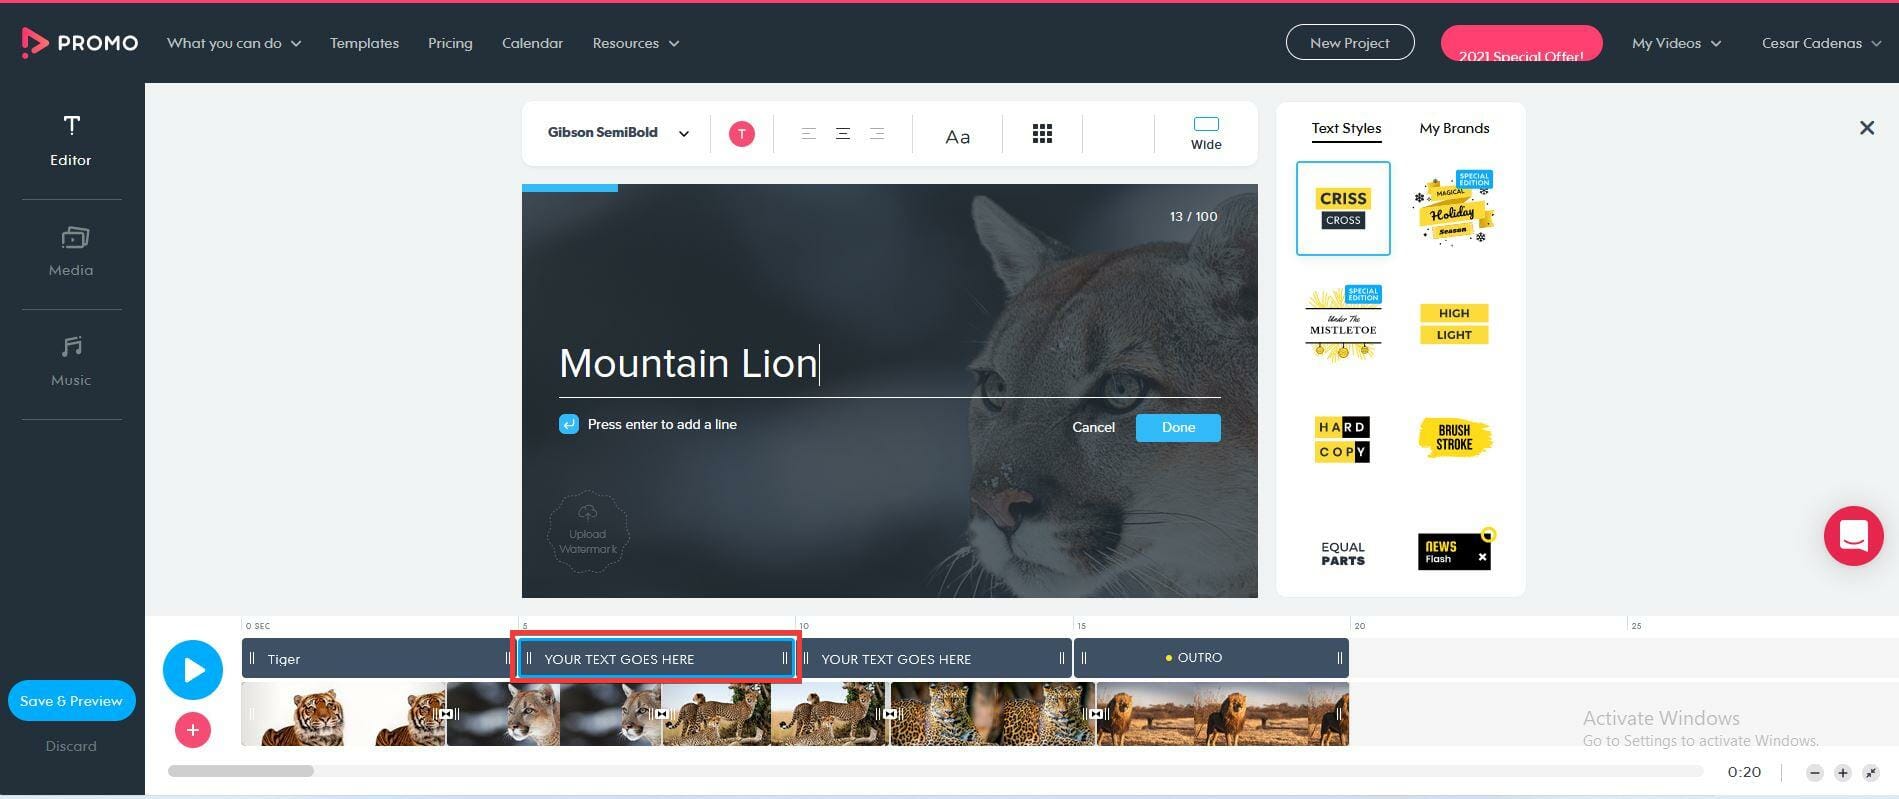Open the Editor panel in sidebar
1899x799 pixels.
71,140
